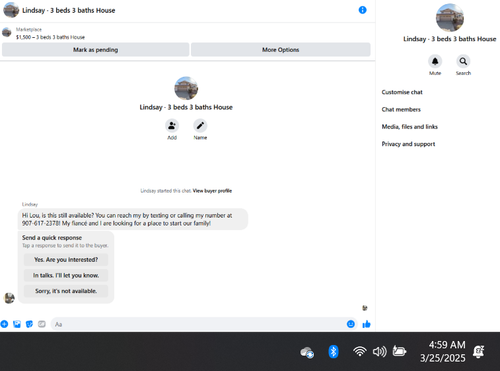Click the center chat house avatar
The image size is (500, 371).
pyautogui.click(x=186, y=88)
